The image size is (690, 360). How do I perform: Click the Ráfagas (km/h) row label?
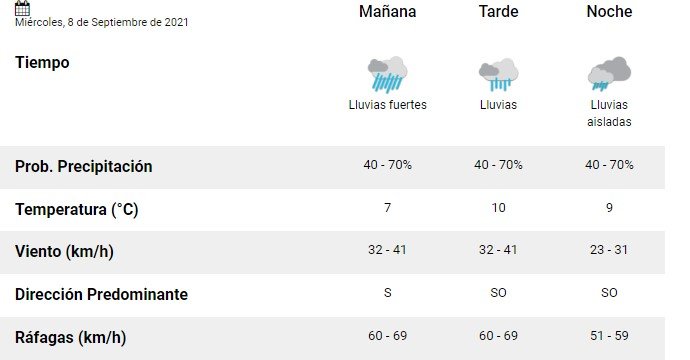(x=70, y=338)
